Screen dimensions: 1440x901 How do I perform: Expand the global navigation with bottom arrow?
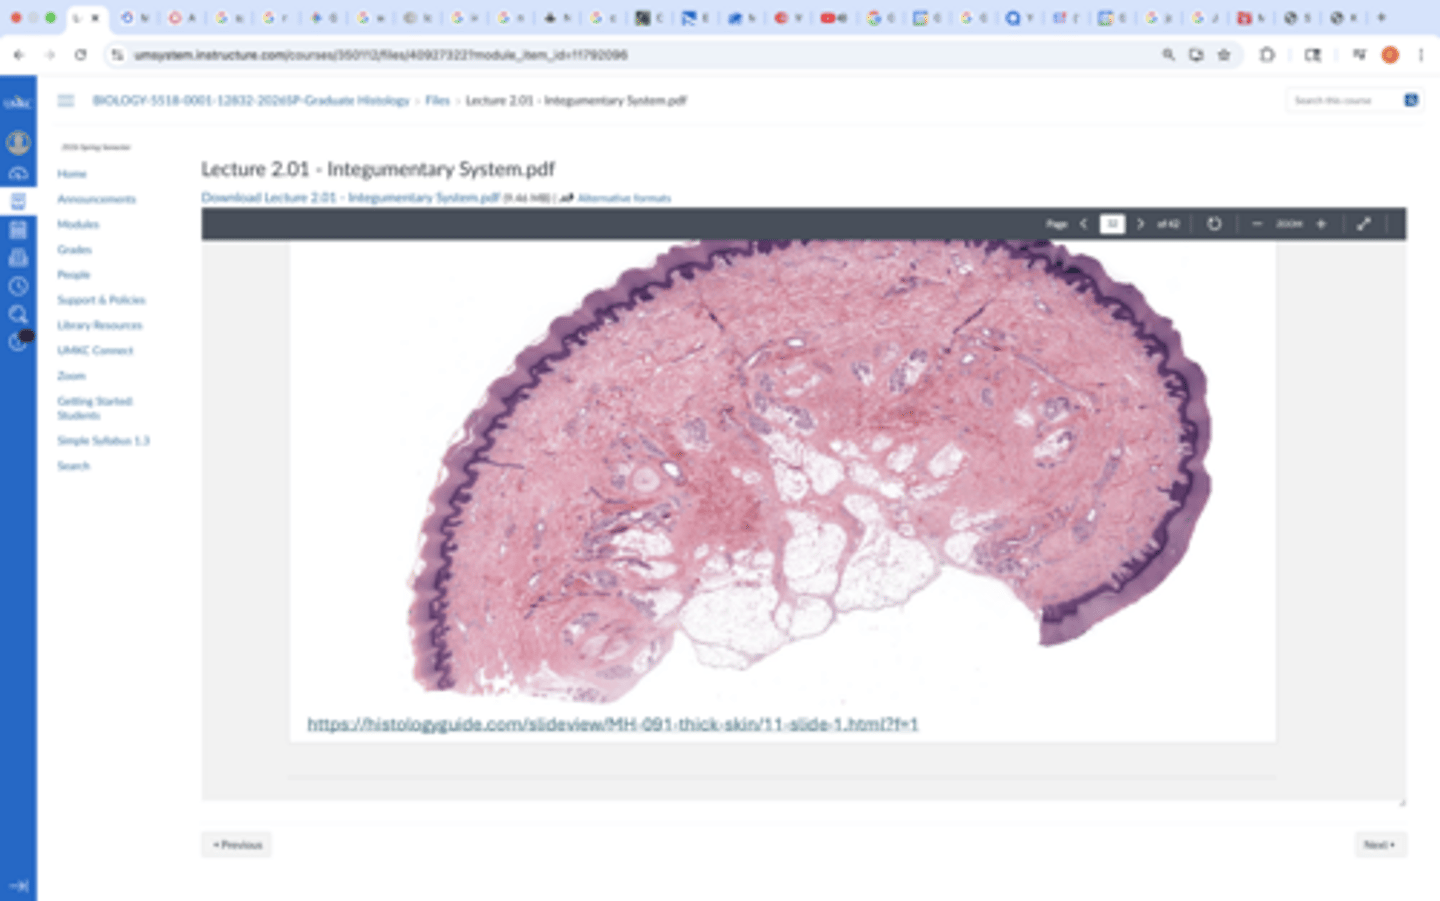click(18, 885)
